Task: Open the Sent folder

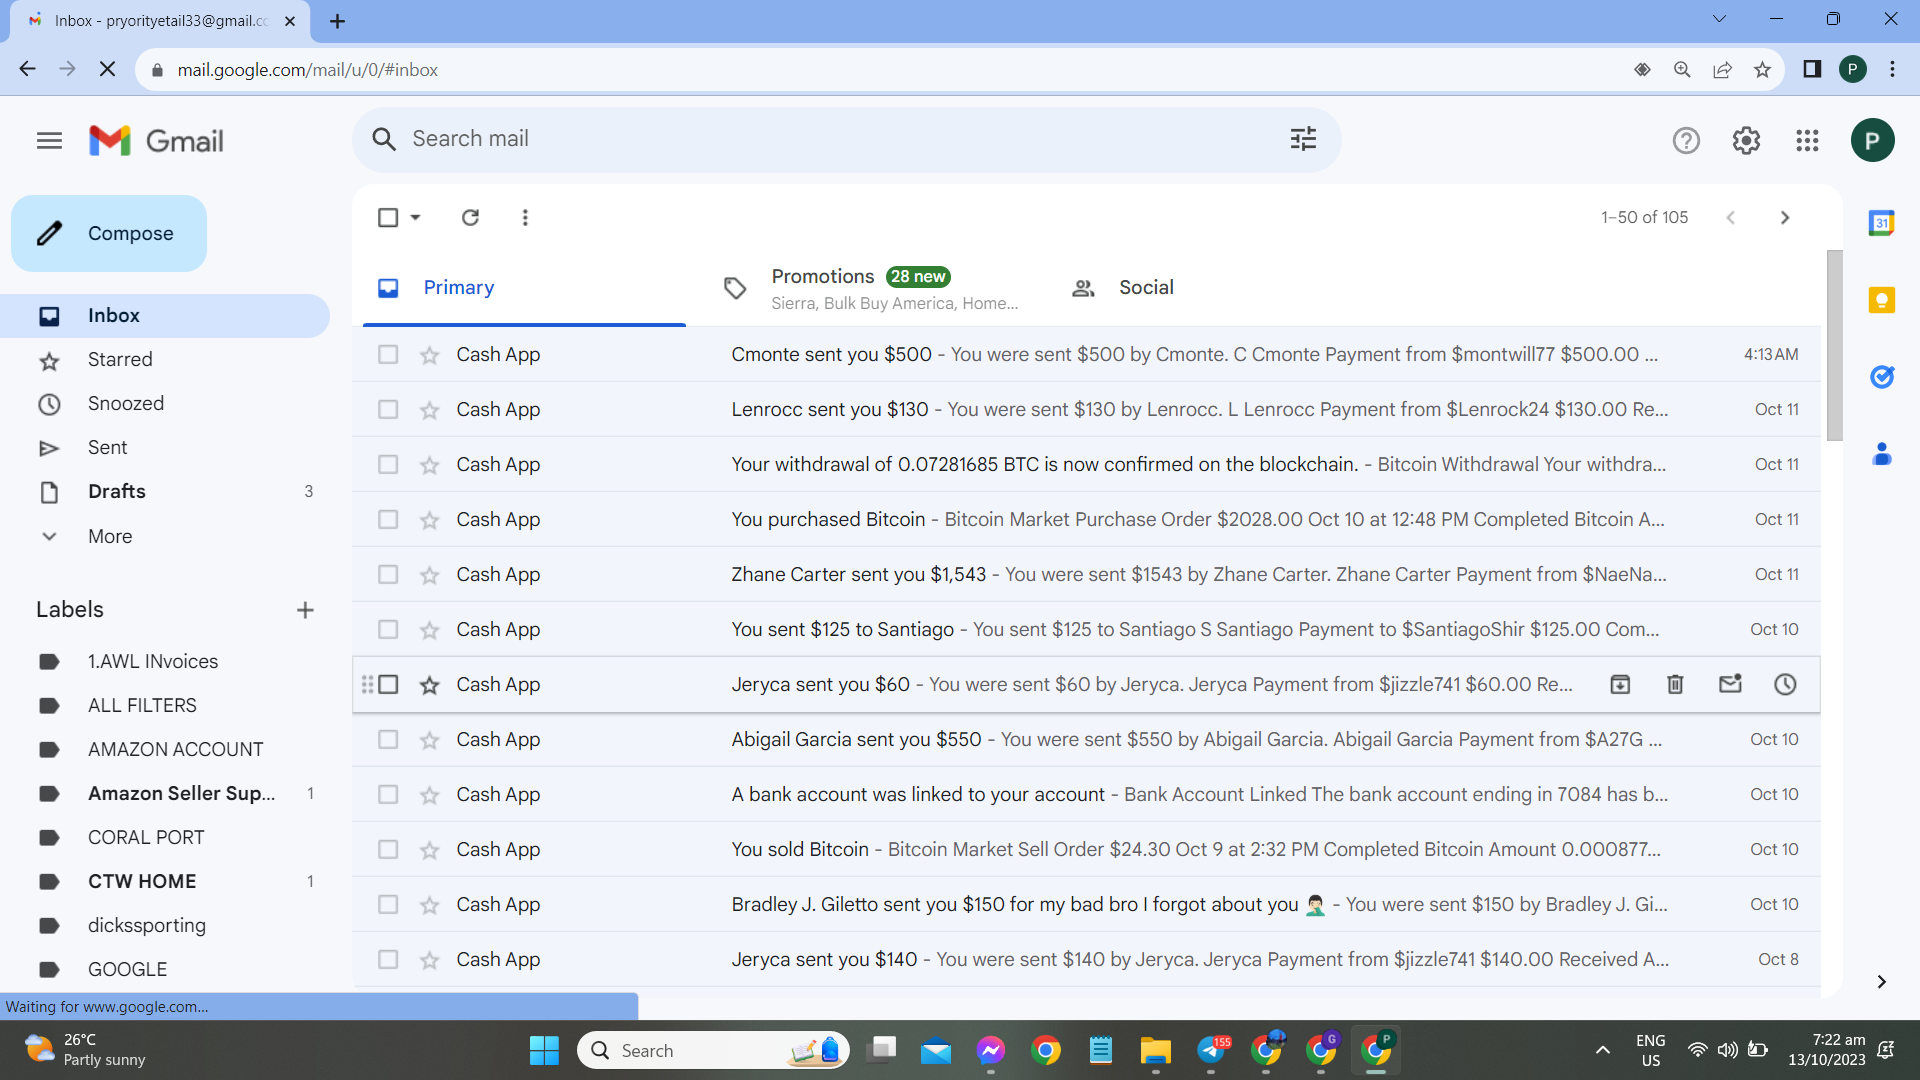Action: 165,448
